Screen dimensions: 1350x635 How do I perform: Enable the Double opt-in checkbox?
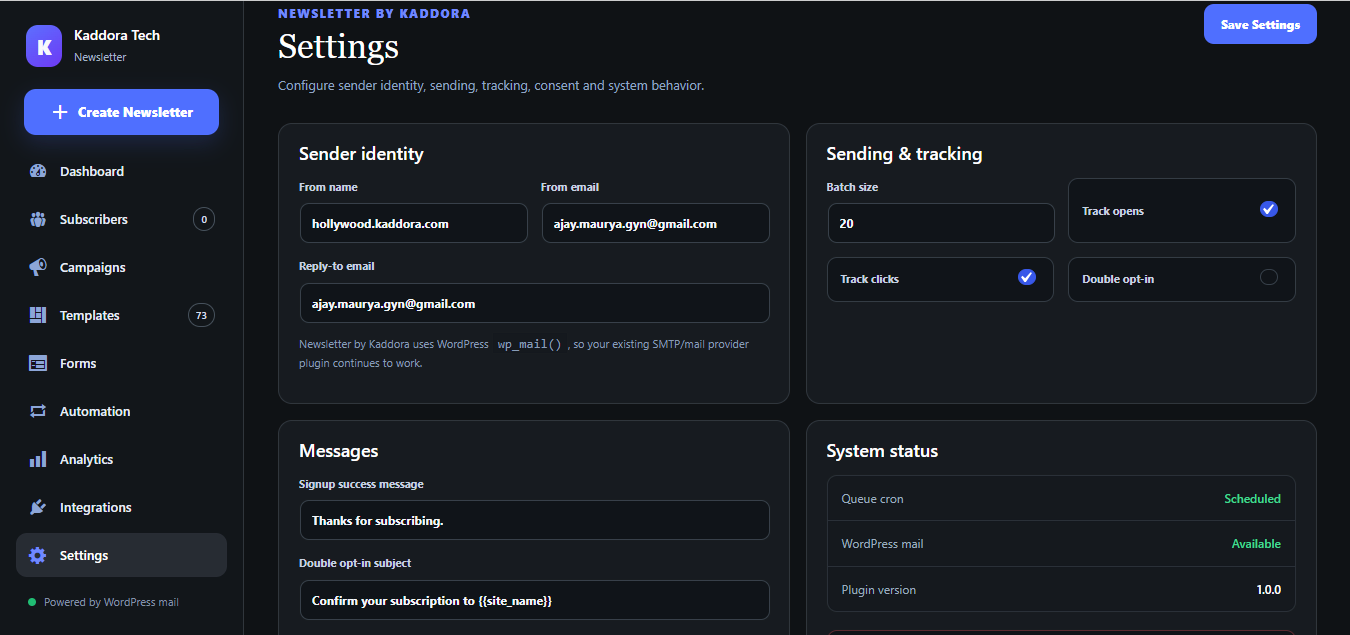click(1269, 277)
